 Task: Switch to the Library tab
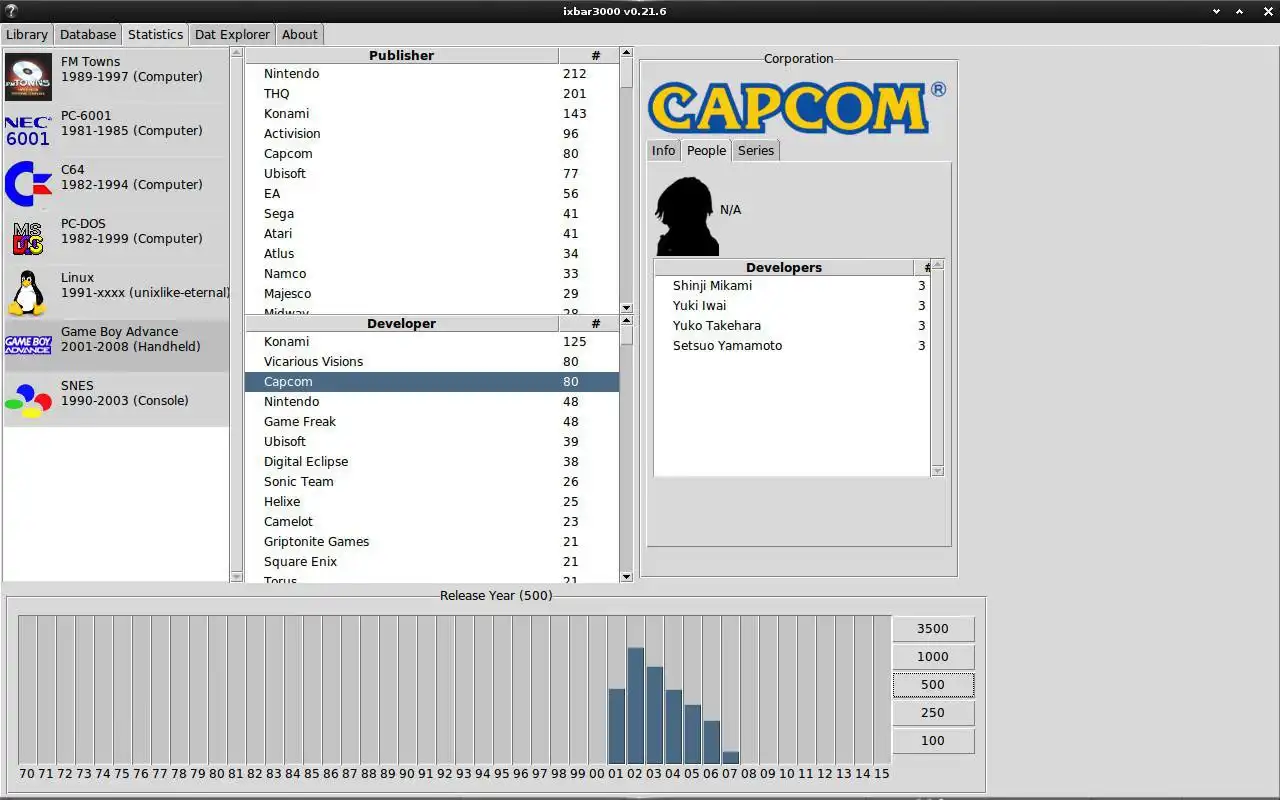coord(27,34)
